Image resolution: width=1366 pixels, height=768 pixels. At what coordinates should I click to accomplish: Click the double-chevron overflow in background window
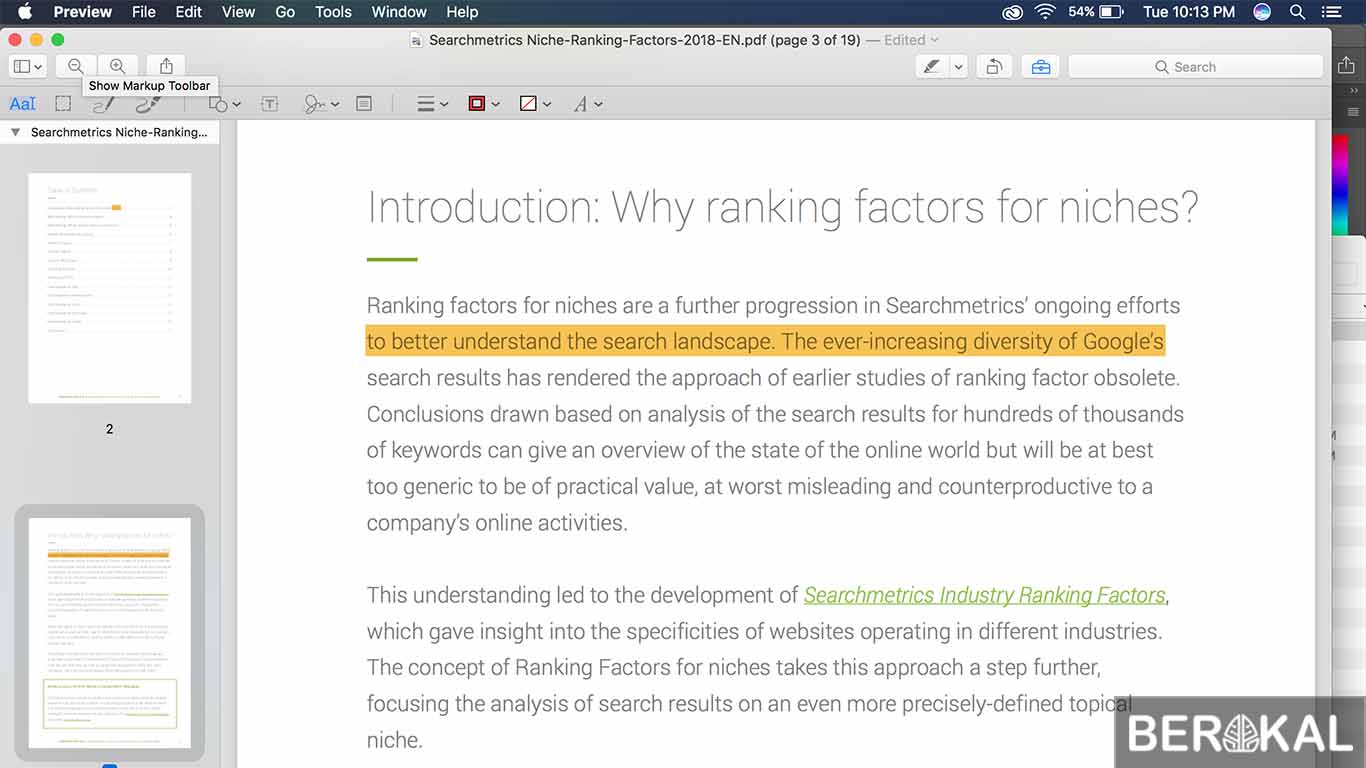(1354, 89)
